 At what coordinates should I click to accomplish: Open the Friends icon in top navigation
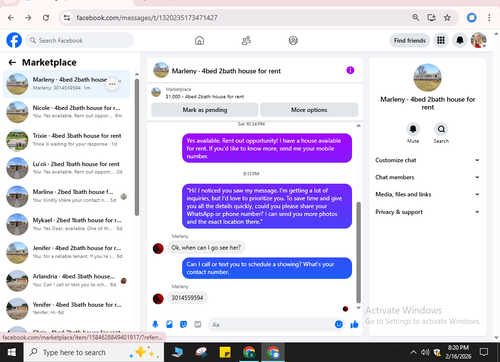click(246, 41)
